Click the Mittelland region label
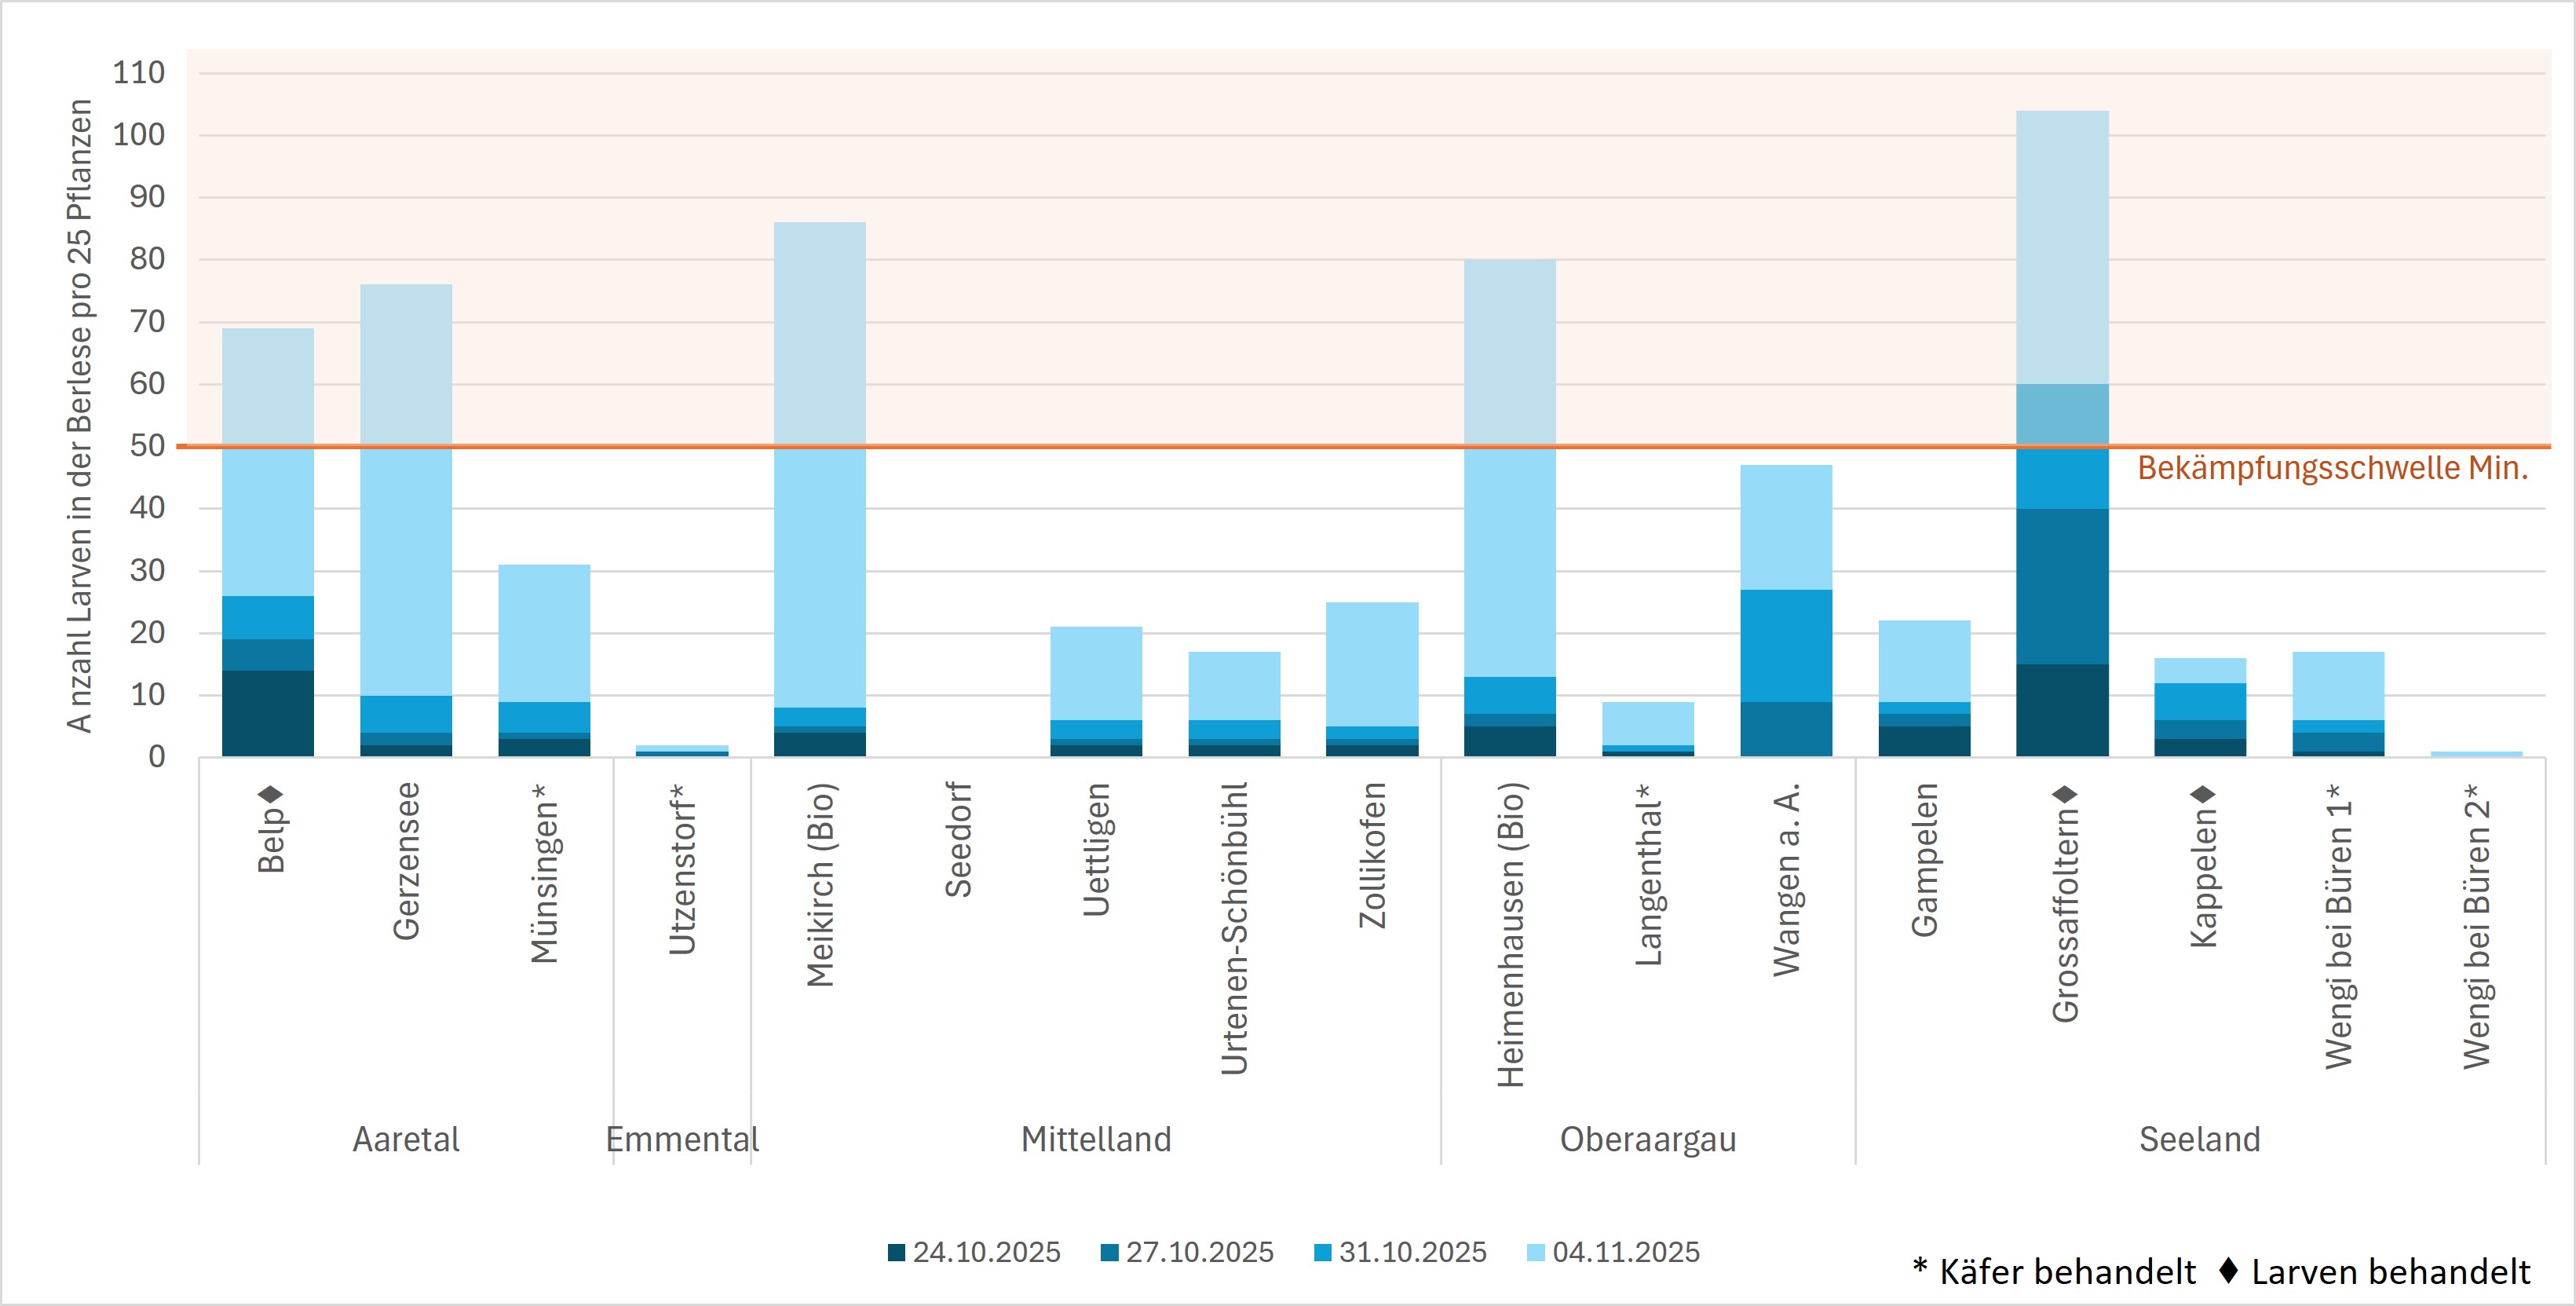This screenshot has height=1306, width=2576. (1096, 1139)
